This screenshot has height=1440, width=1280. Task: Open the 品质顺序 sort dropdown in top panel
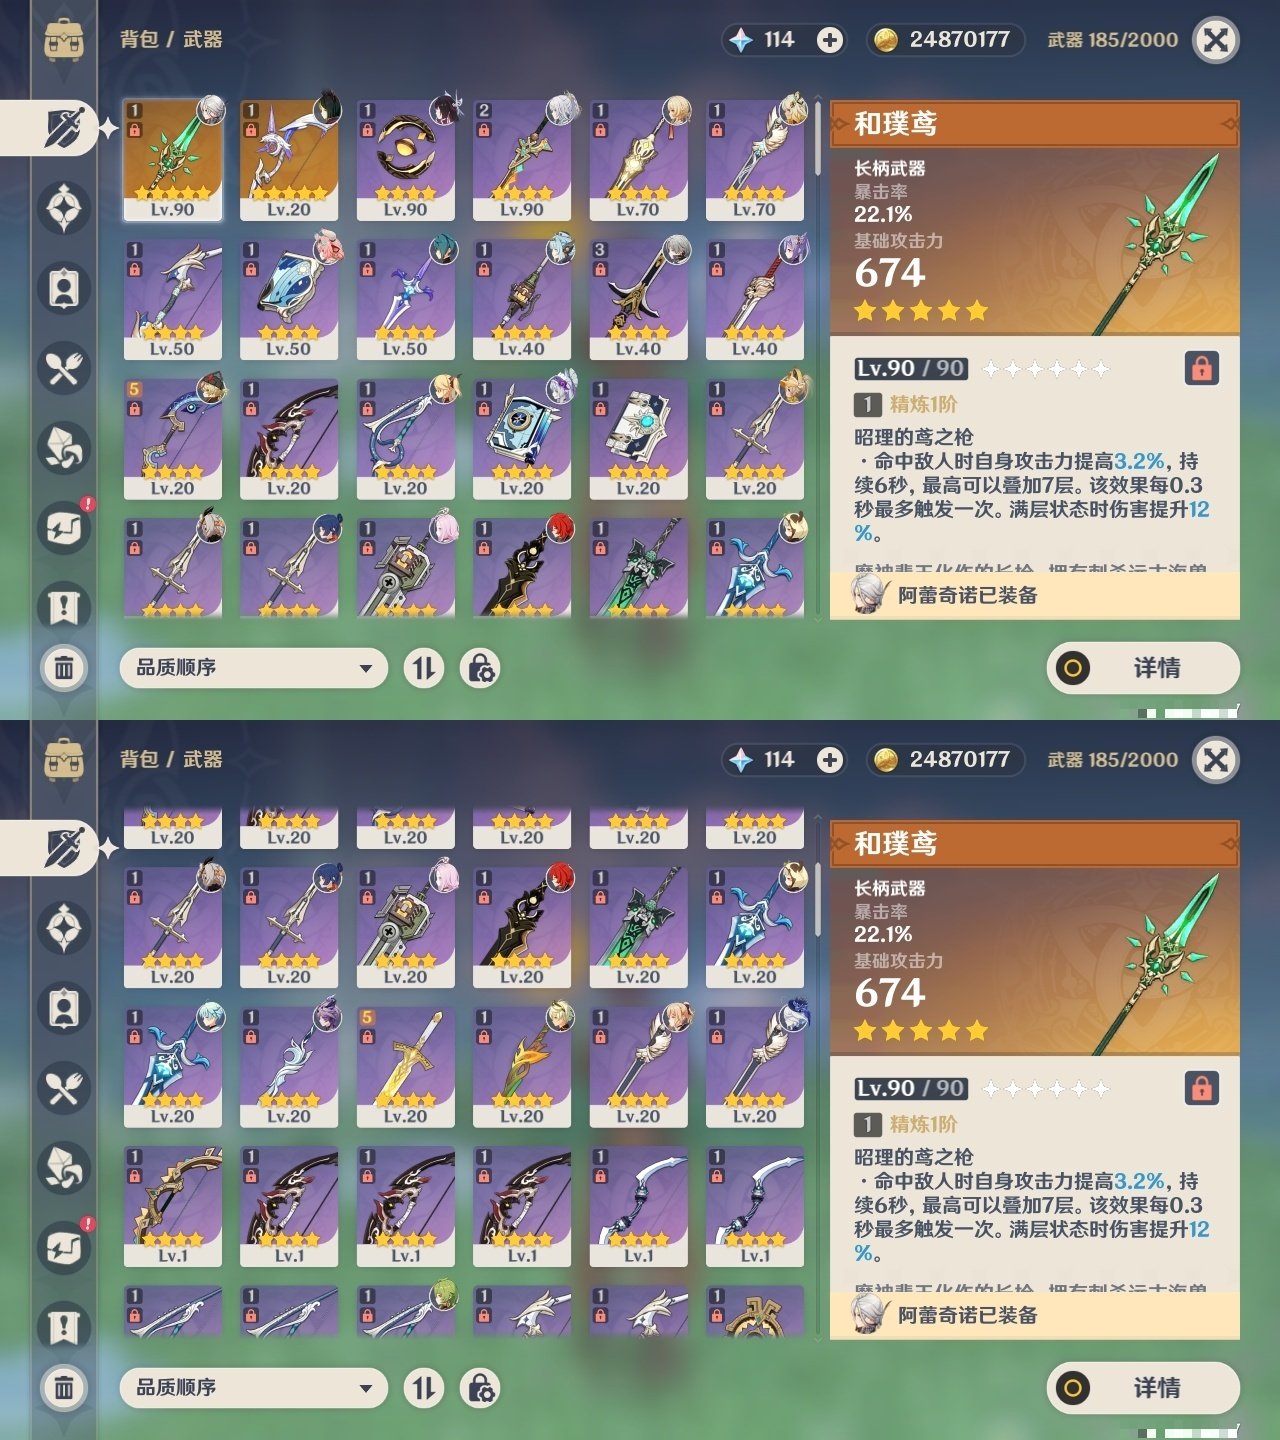253,668
